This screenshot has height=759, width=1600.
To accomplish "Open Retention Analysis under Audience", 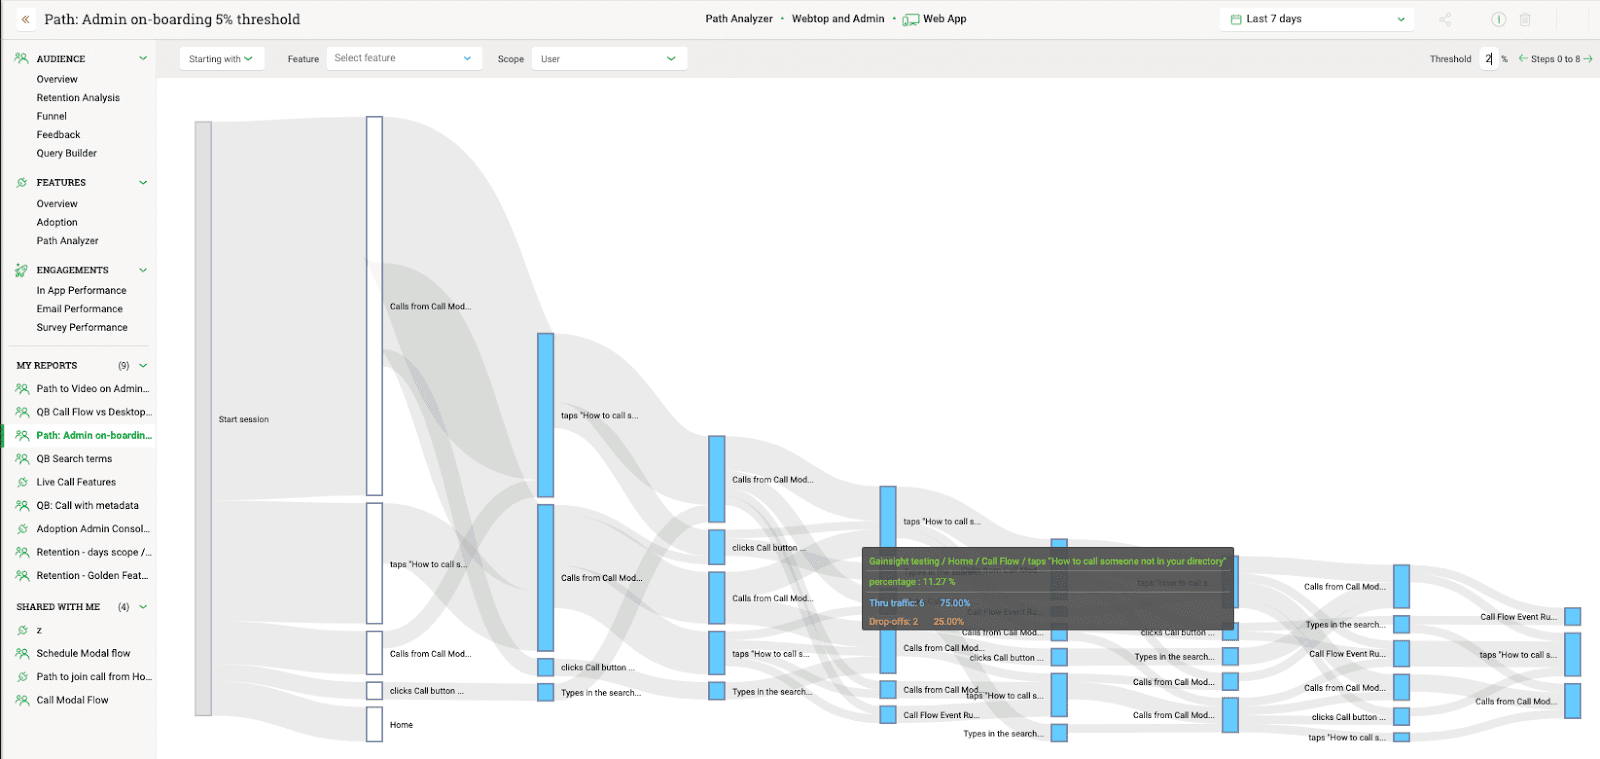I will [x=78, y=98].
